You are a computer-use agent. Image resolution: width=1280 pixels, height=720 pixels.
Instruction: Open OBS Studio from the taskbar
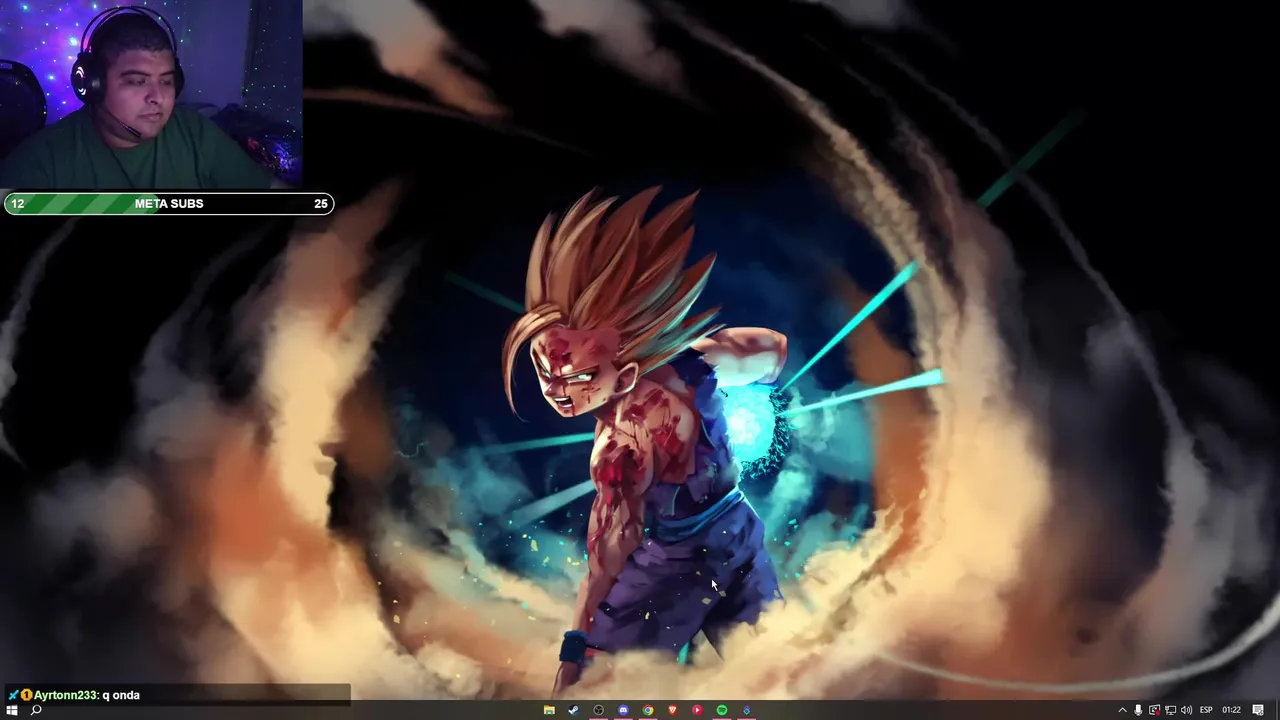(598, 710)
